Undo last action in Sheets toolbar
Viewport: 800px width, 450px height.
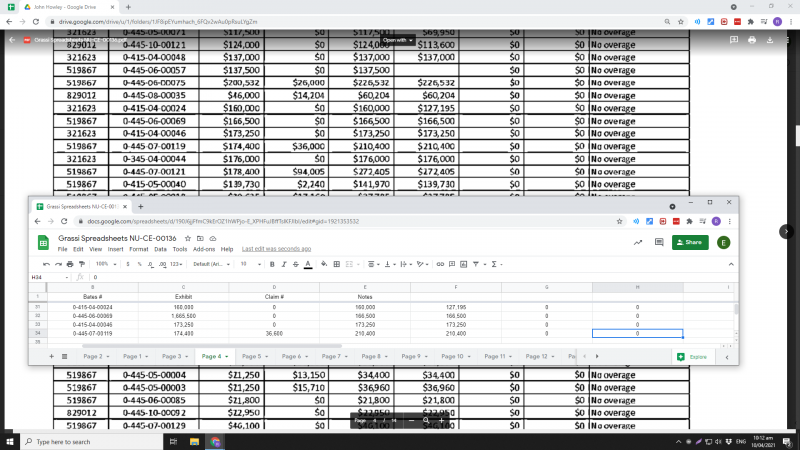coord(46,264)
